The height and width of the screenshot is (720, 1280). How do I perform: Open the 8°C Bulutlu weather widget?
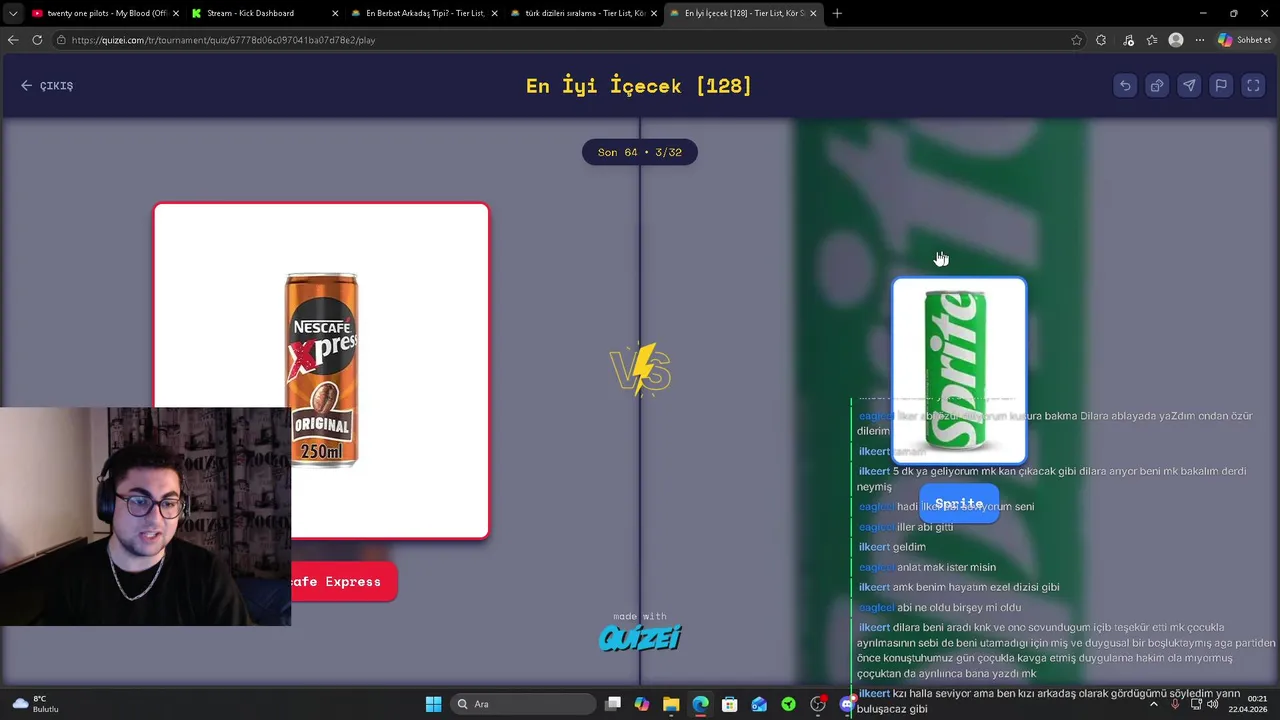pyautogui.click(x=36, y=704)
